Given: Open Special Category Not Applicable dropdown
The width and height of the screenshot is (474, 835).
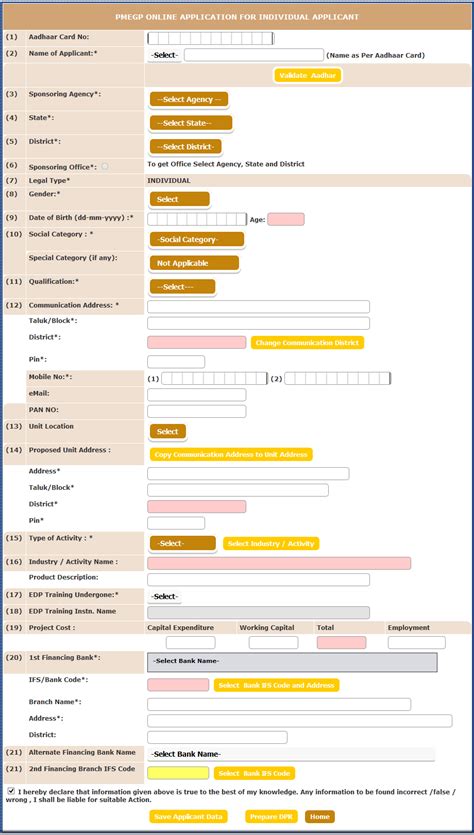Looking at the screenshot, I should pos(194,263).
